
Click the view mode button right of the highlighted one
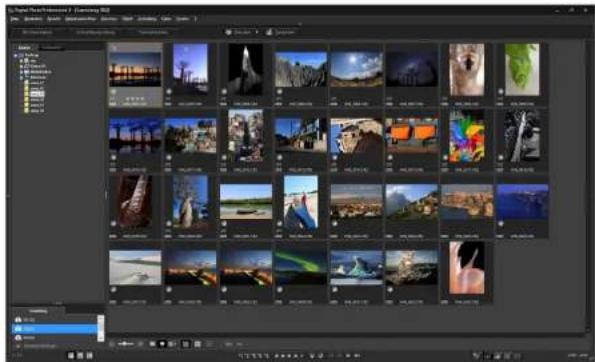pos(172,344)
